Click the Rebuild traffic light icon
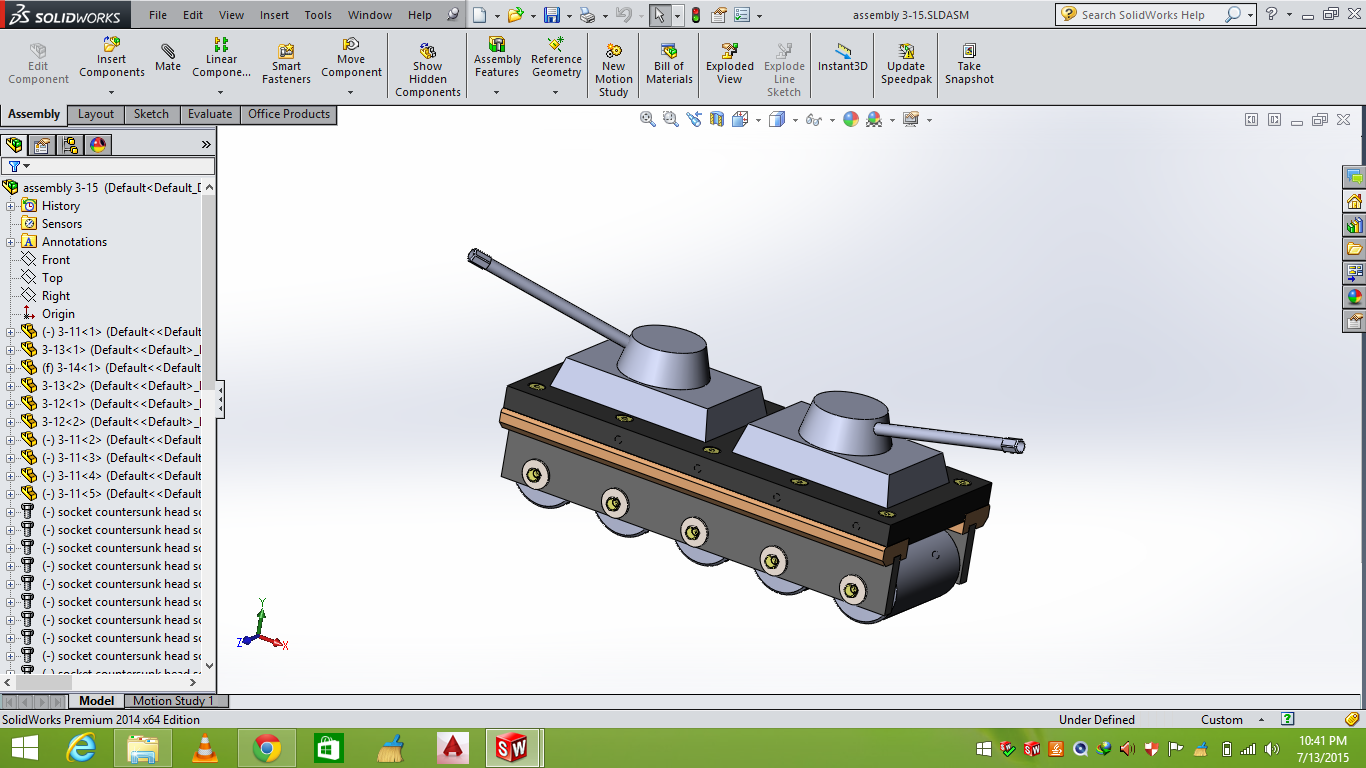 click(696, 15)
